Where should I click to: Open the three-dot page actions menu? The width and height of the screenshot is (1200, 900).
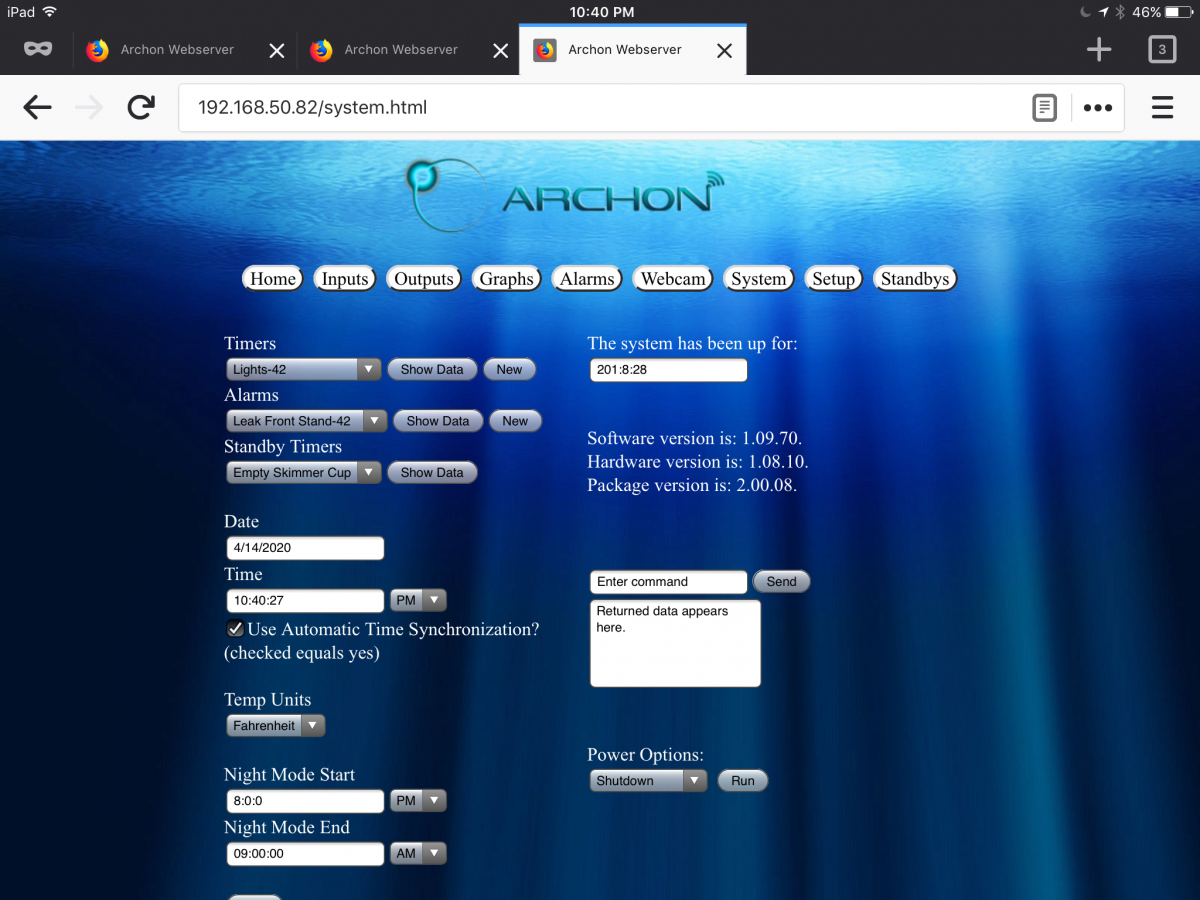(1098, 108)
